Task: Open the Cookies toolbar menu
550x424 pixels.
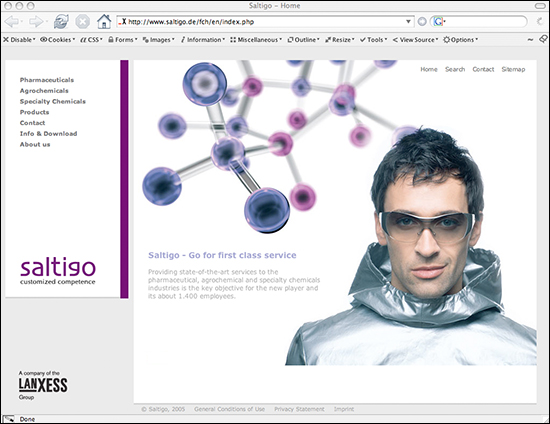Action: point(58,40)
